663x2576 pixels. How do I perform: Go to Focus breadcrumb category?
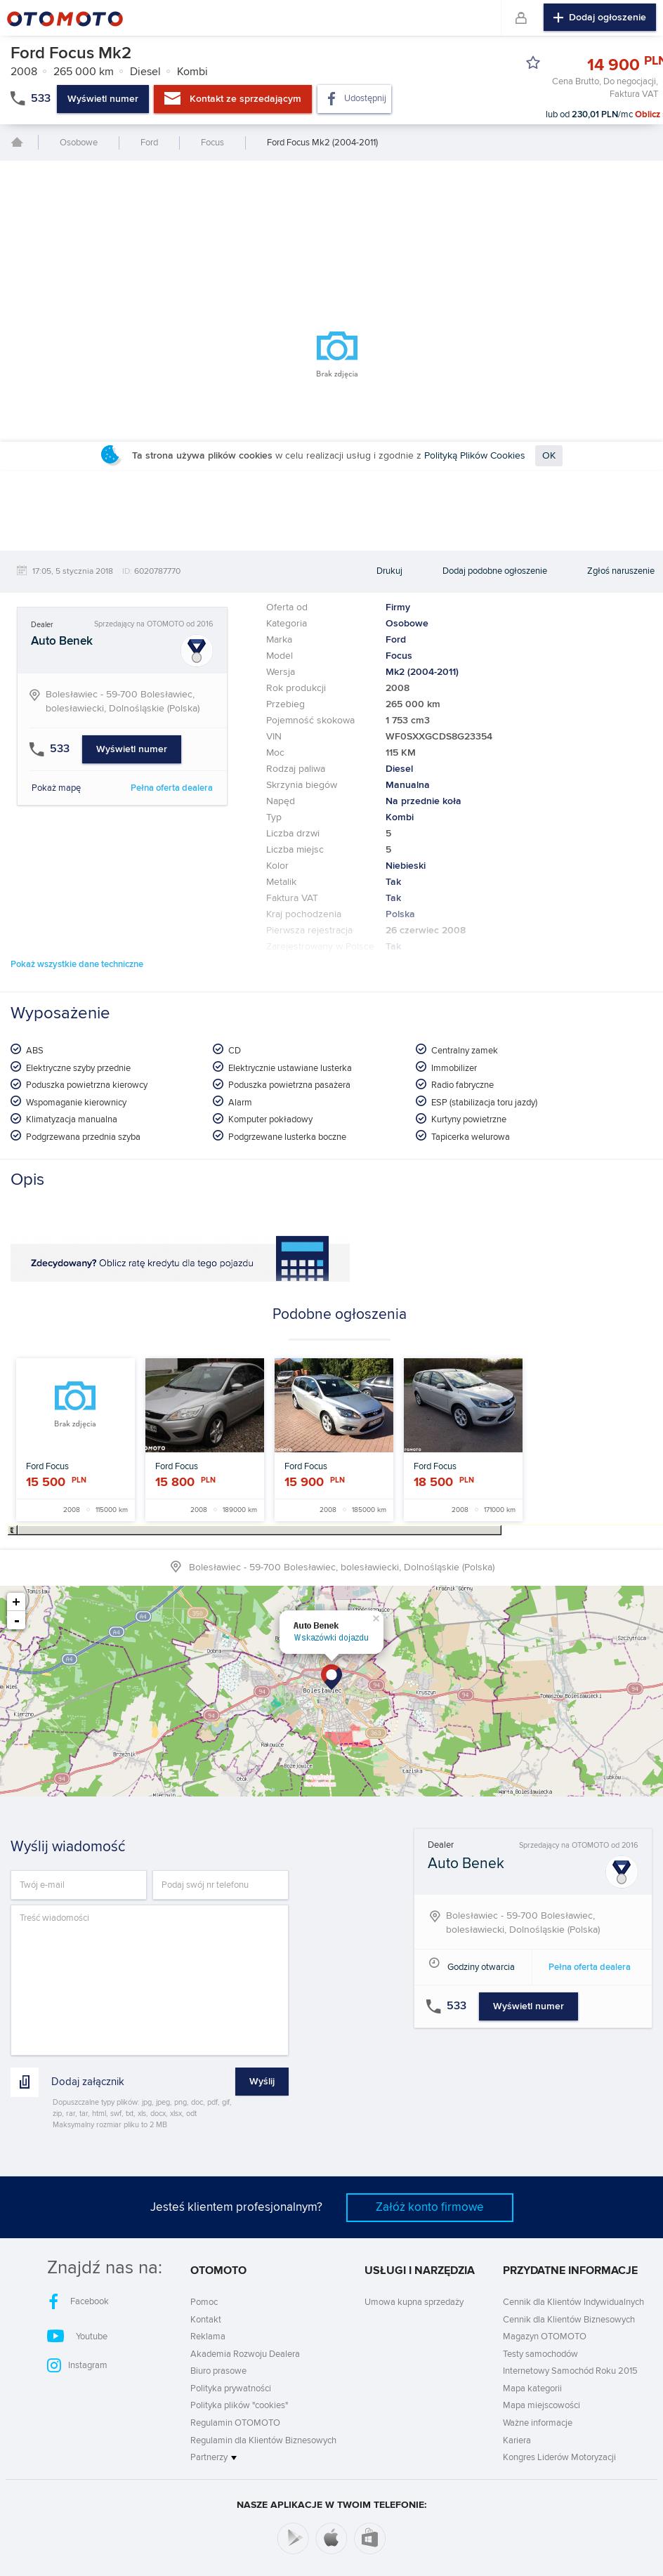point(212,142)
